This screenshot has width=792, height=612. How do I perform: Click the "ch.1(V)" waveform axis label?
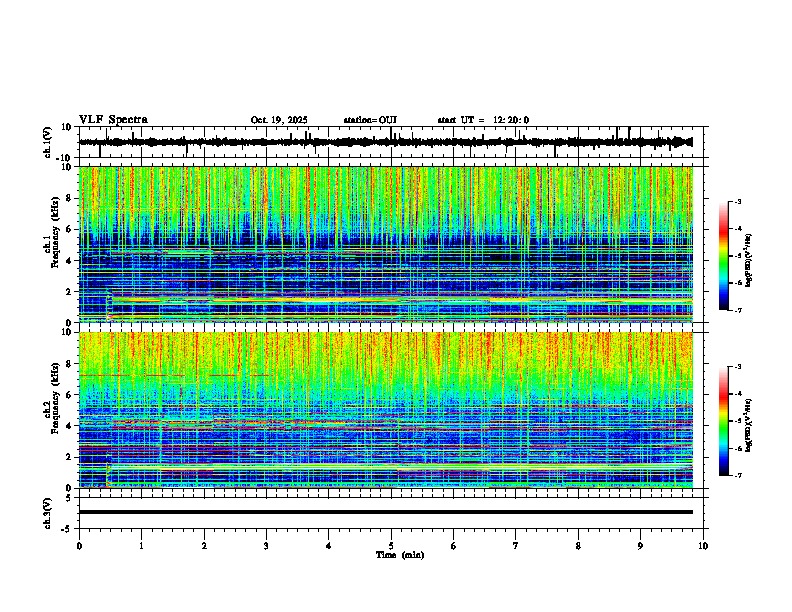click(x=48, y=142)
